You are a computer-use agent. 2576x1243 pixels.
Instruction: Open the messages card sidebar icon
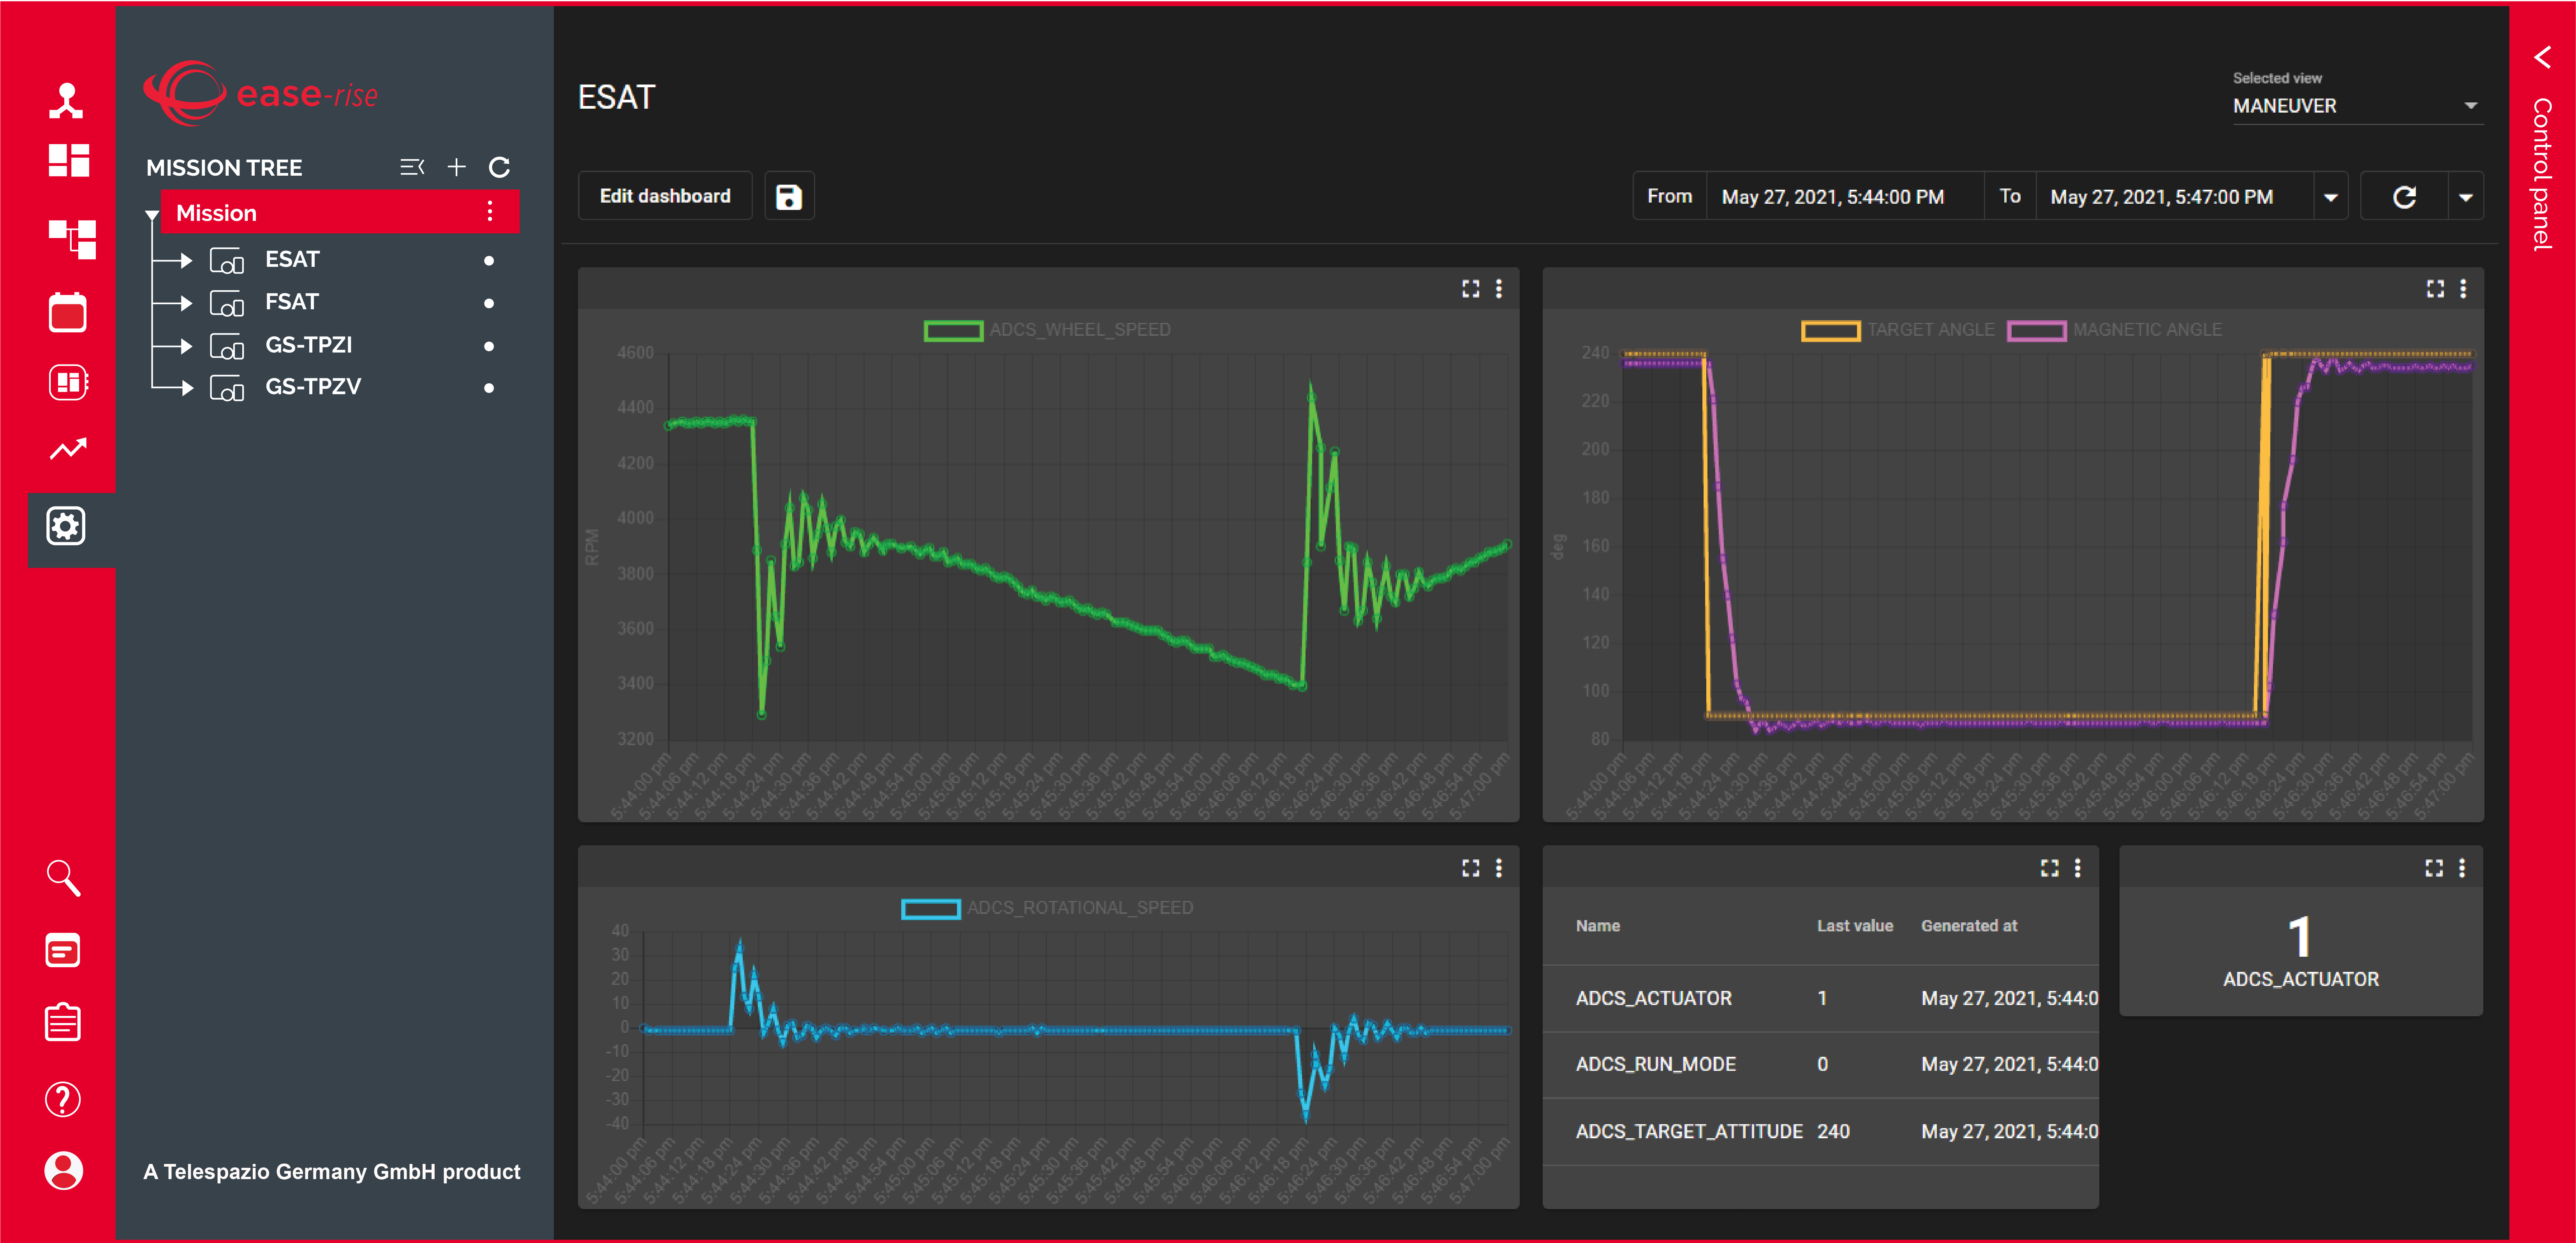[63, 950]
